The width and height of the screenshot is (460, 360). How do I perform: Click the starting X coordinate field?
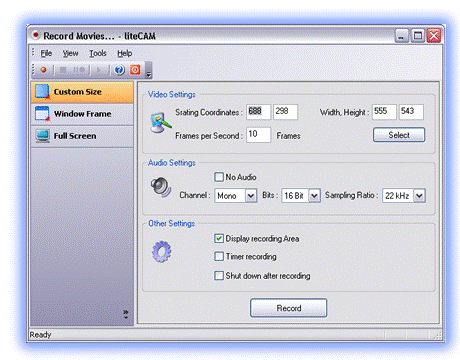(x=258, y=112)
